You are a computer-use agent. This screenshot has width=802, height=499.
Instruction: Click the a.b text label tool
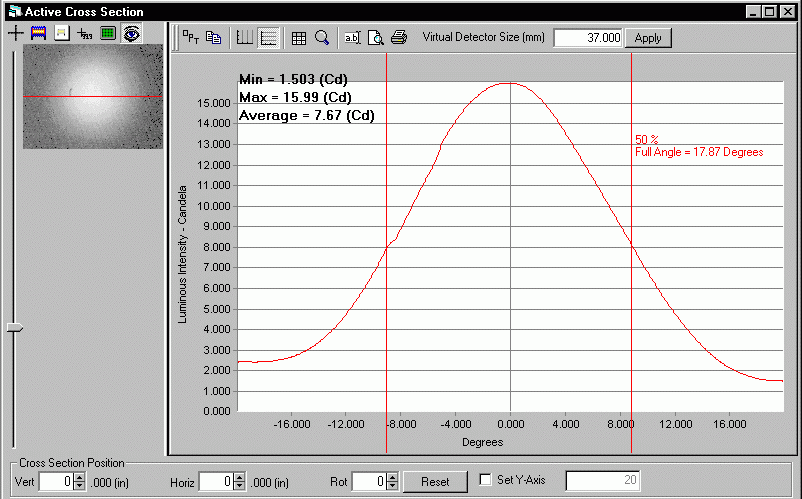(352, 38)
